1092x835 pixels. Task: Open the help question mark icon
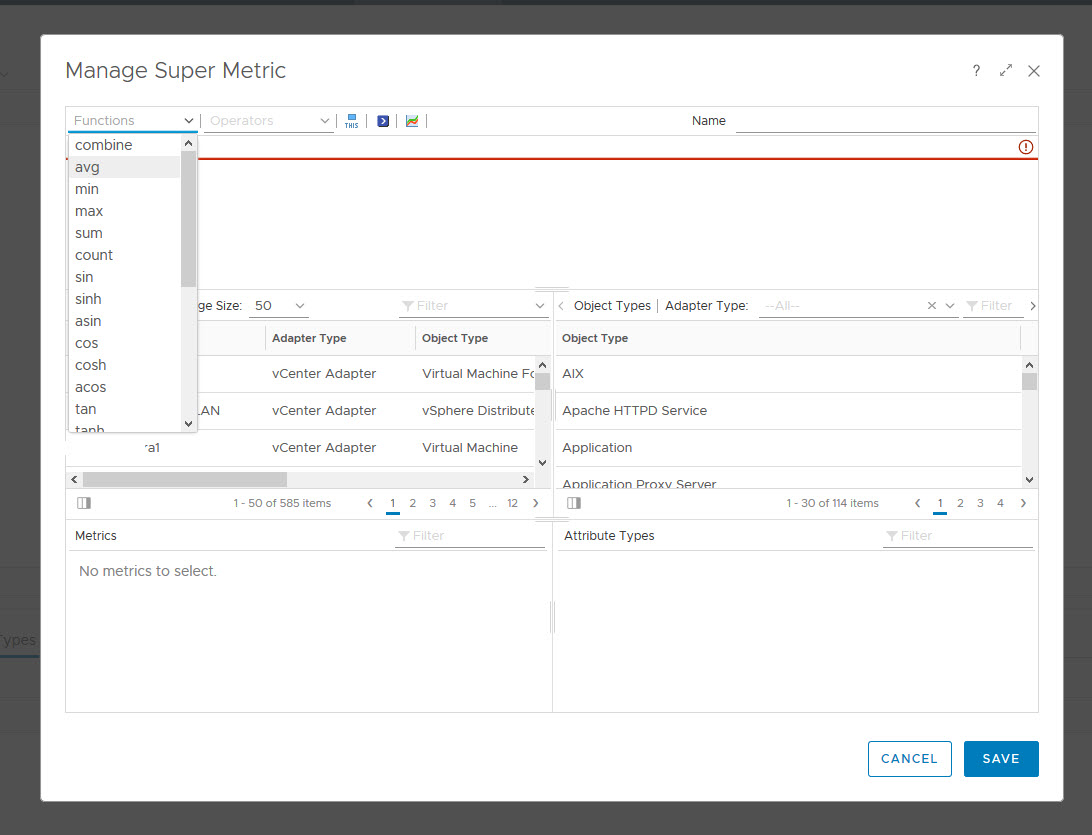click(x=976, y=71)
